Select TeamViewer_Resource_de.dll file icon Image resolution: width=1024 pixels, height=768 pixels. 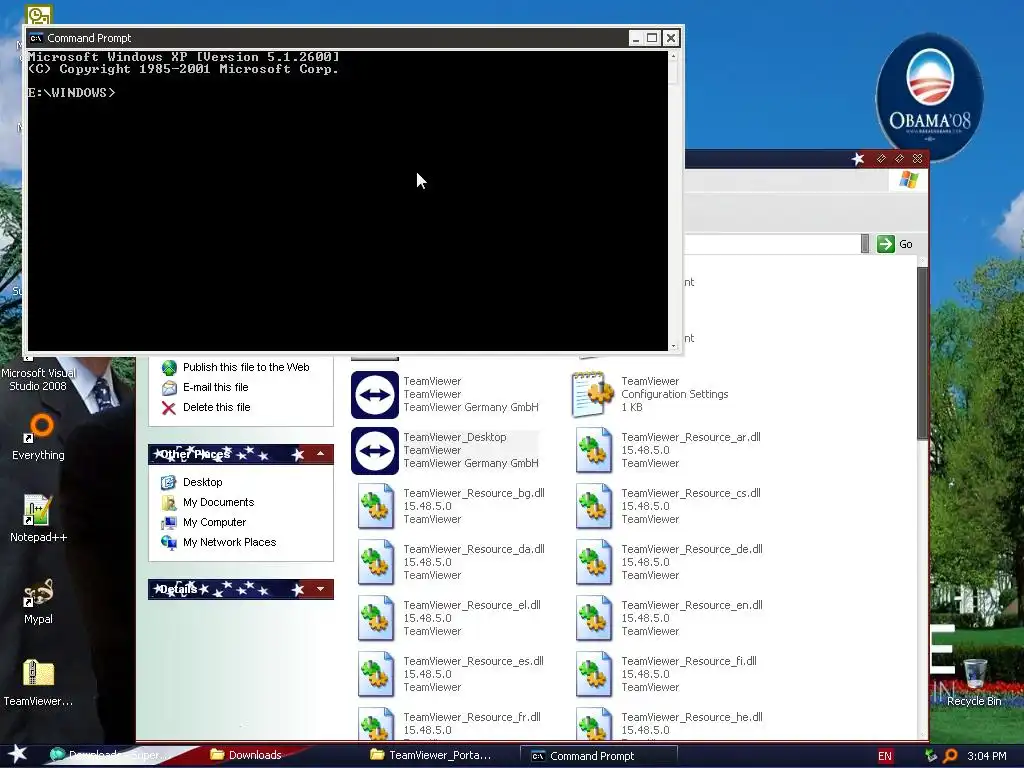[x=593, y=562]
